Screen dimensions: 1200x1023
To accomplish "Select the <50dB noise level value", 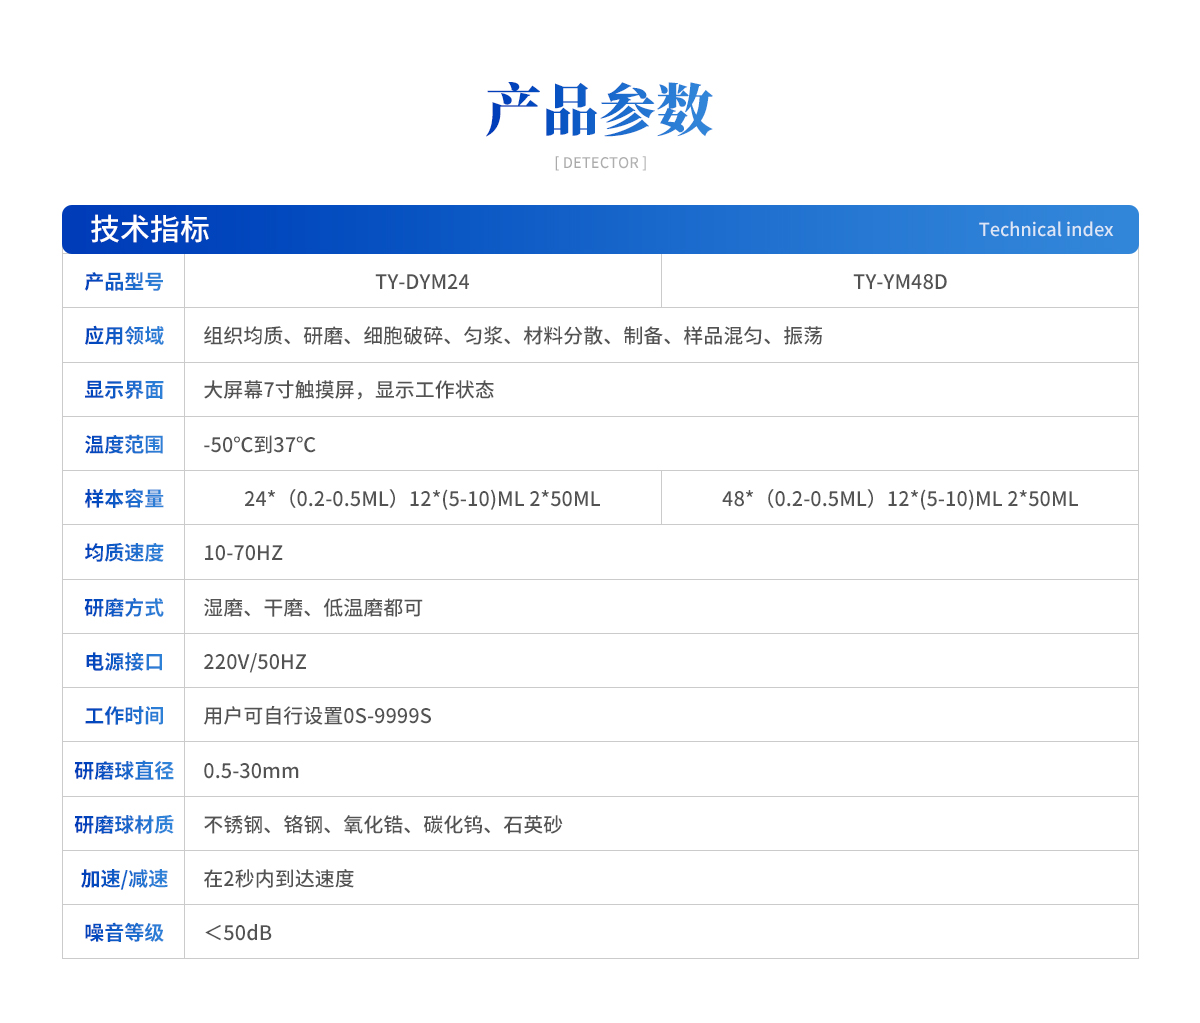I will (238, 933).
